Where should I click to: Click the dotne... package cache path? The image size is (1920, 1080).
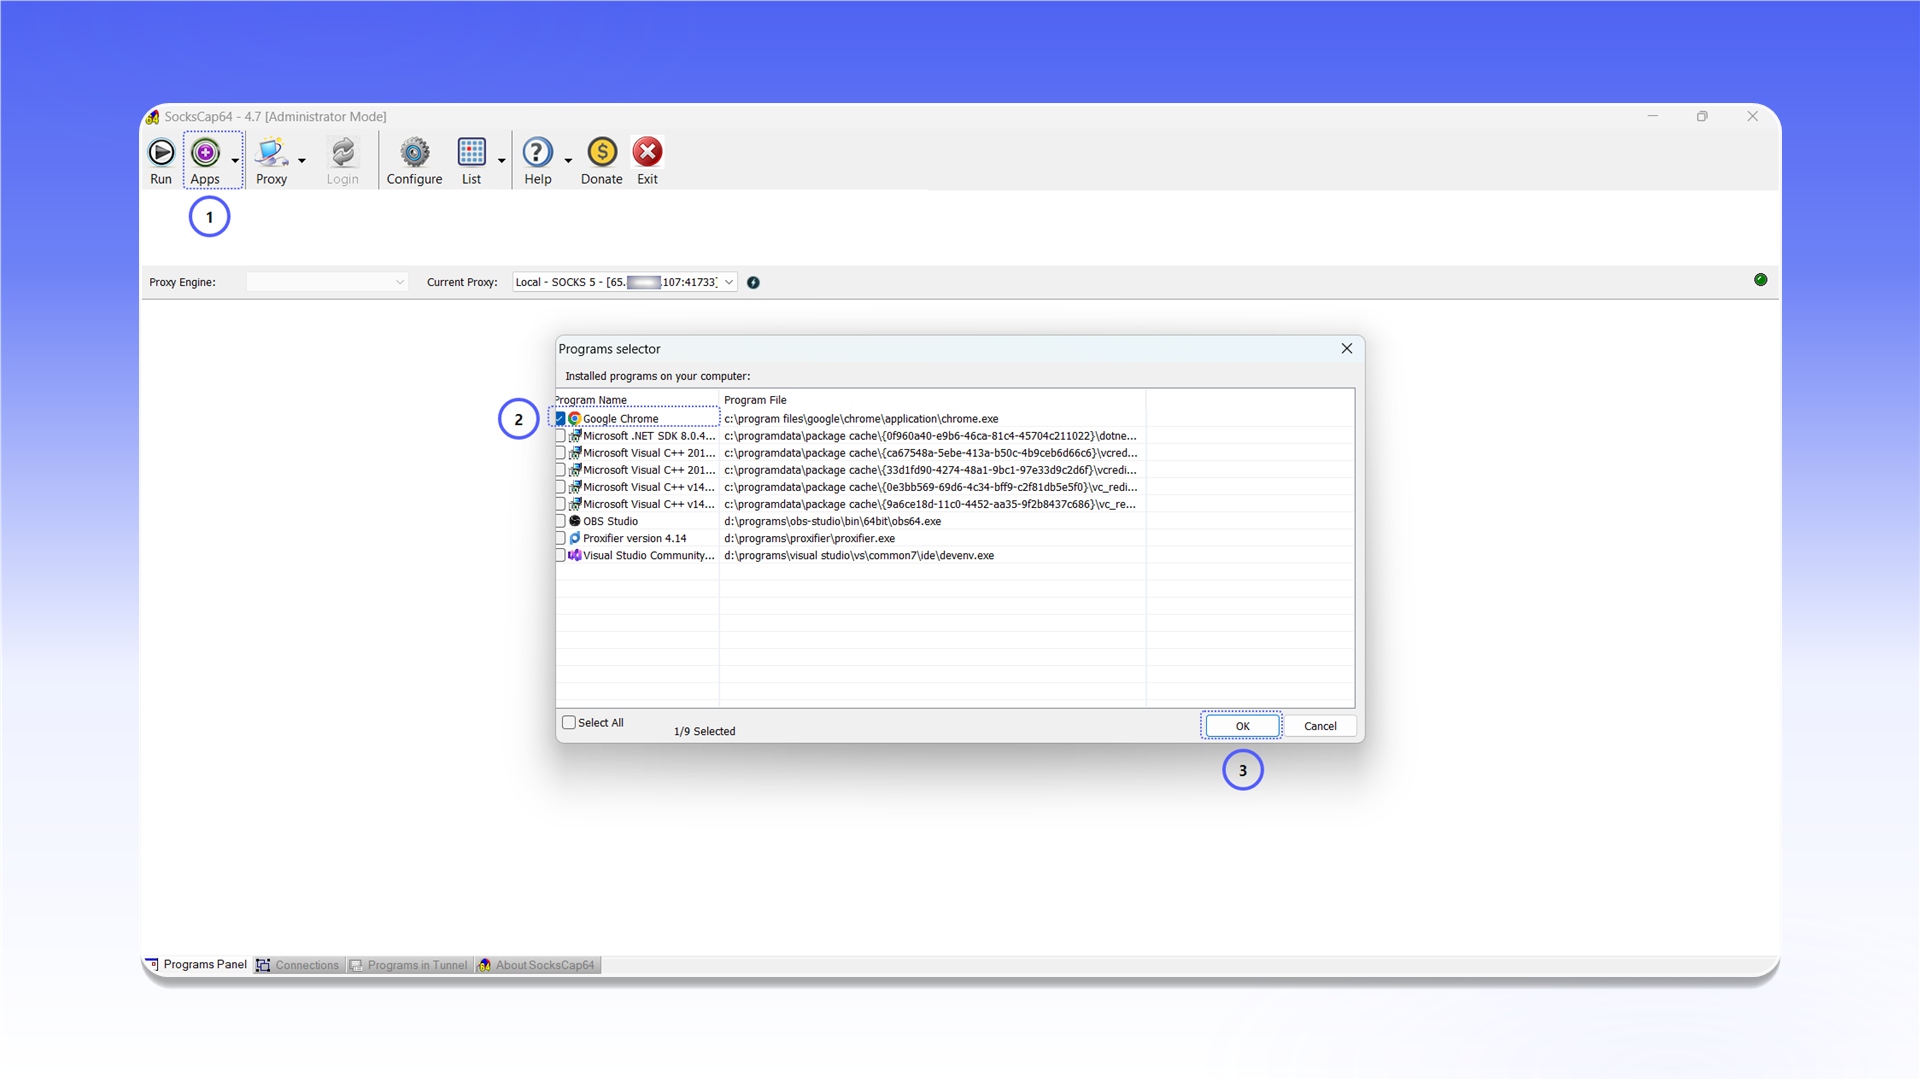930,436
